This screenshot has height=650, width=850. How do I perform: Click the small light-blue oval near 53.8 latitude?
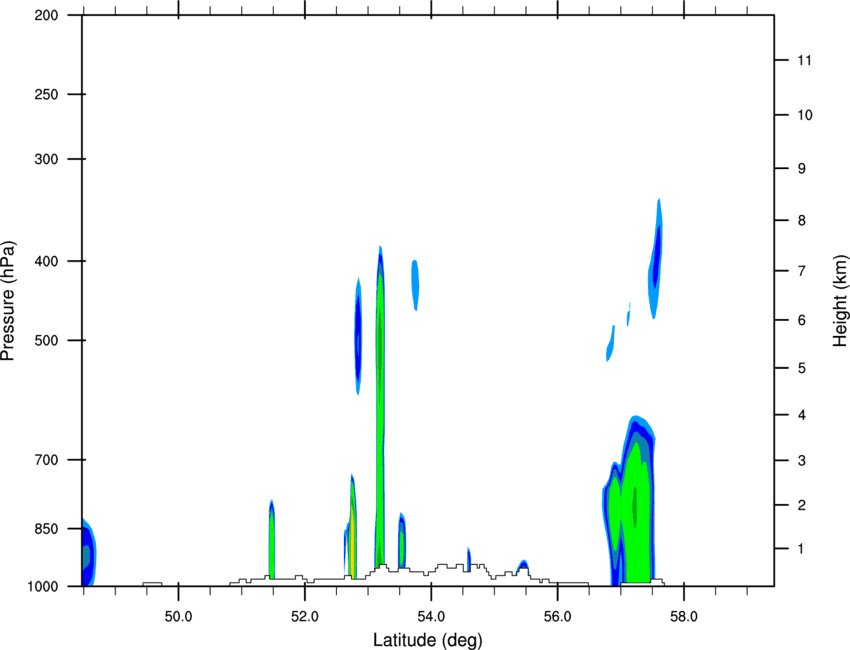click(x=415, y=285)
